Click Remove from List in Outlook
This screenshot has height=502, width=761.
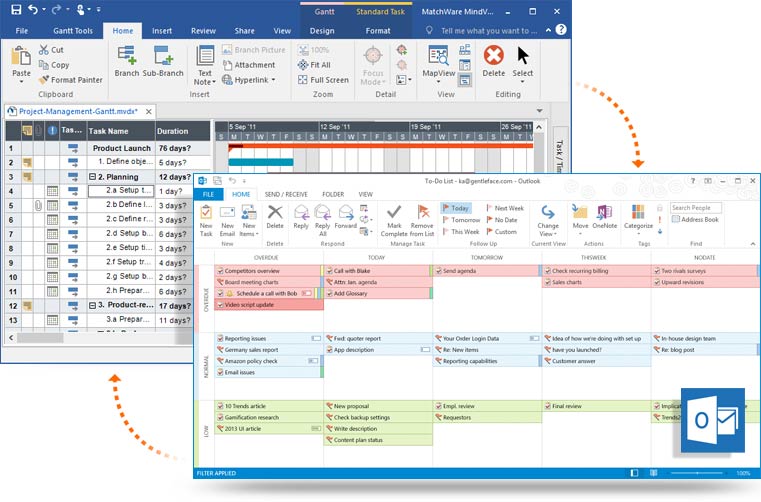(422, 221)
